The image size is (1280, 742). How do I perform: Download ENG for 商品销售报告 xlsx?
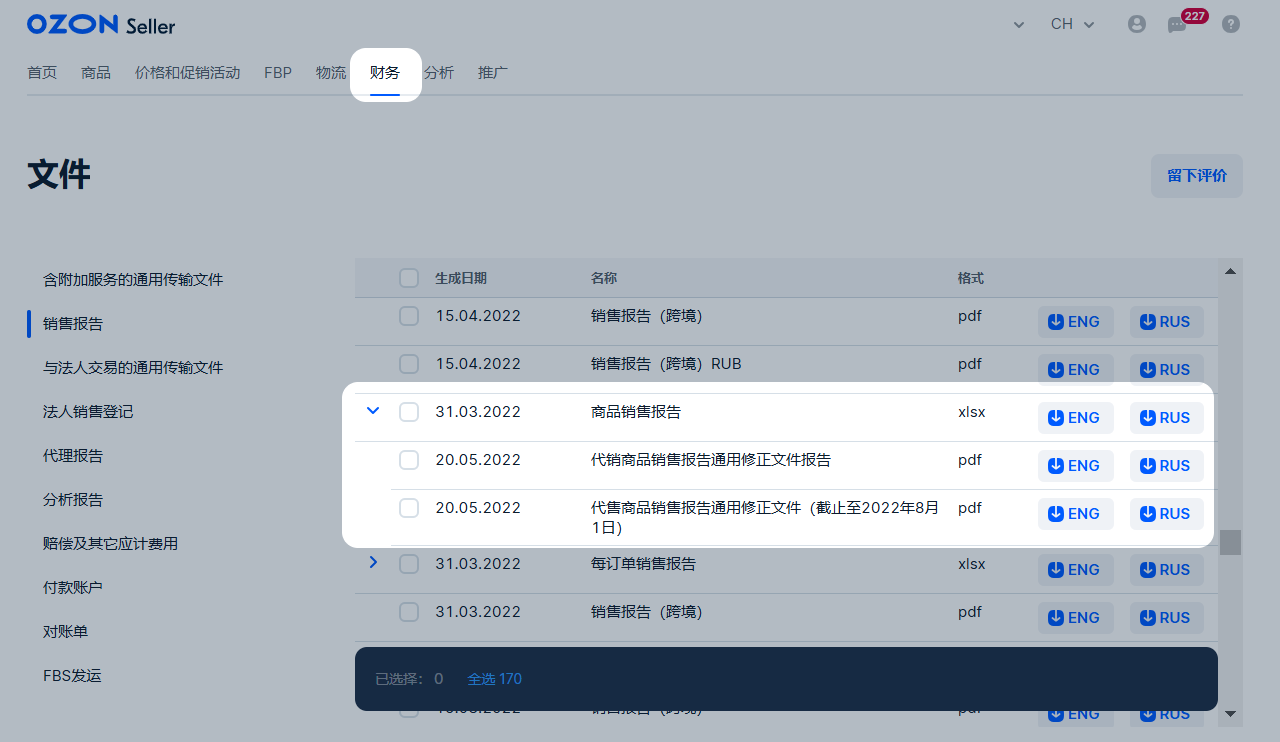tap(1076, 418)
